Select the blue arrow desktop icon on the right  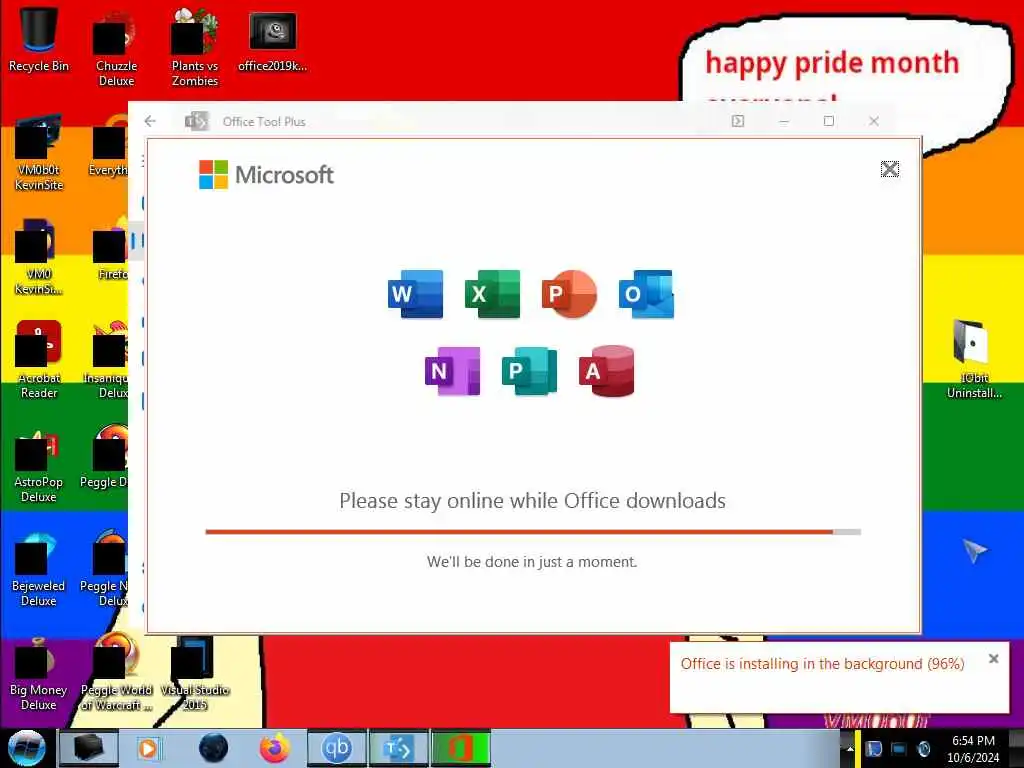click(x=974, y=551)
